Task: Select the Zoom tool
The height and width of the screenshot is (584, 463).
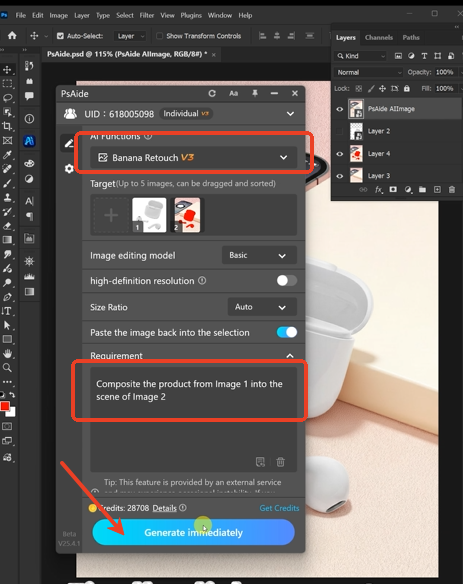Action: 7,368
